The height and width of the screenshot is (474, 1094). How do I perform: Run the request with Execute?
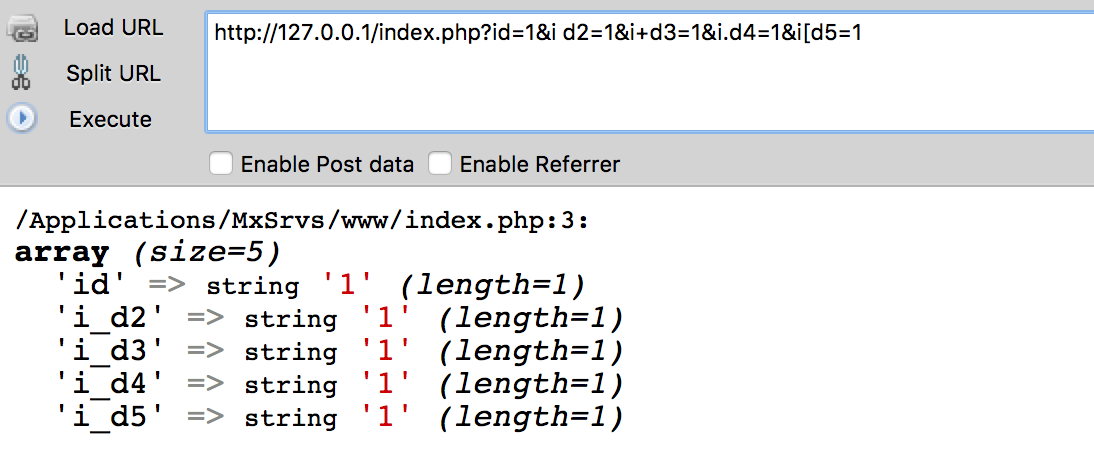(110, 119)
